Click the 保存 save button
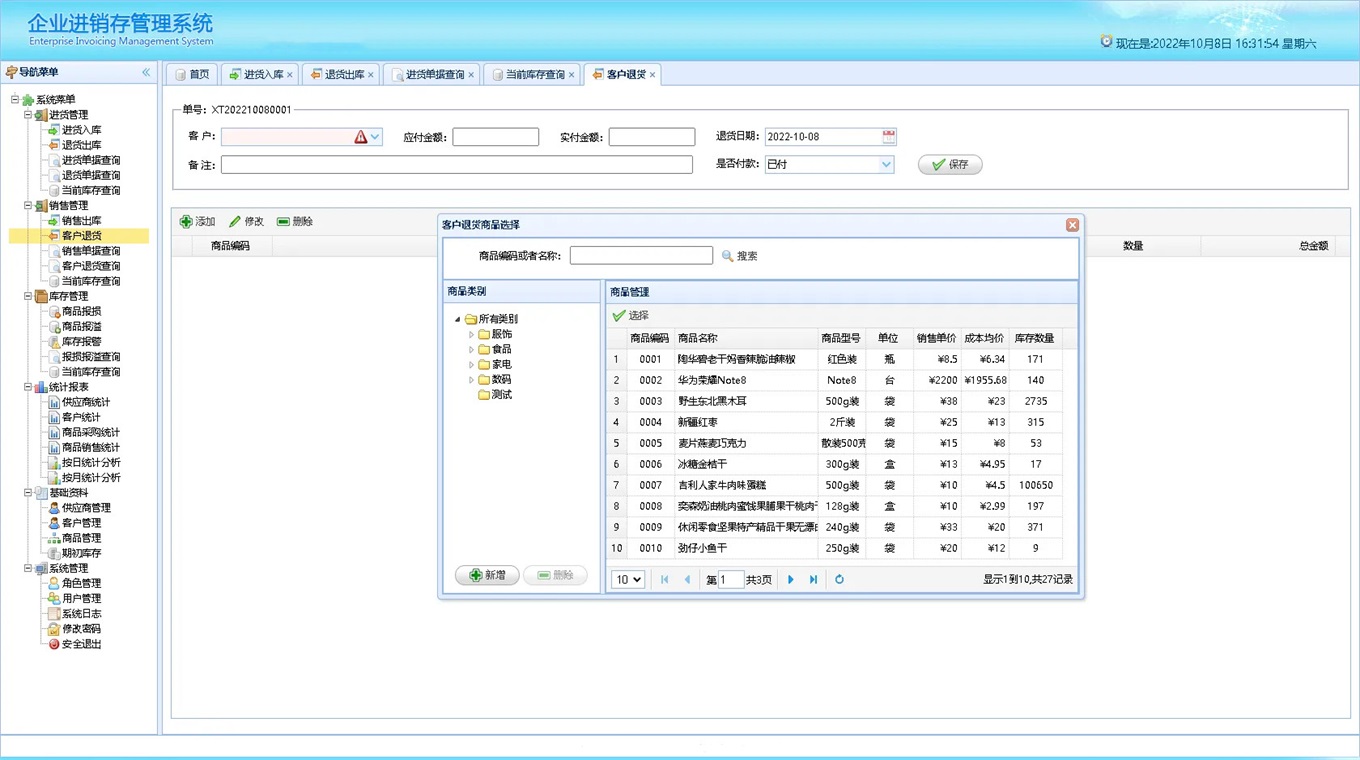This screenshot has width=1360, height=760. (x=950, y=164)
